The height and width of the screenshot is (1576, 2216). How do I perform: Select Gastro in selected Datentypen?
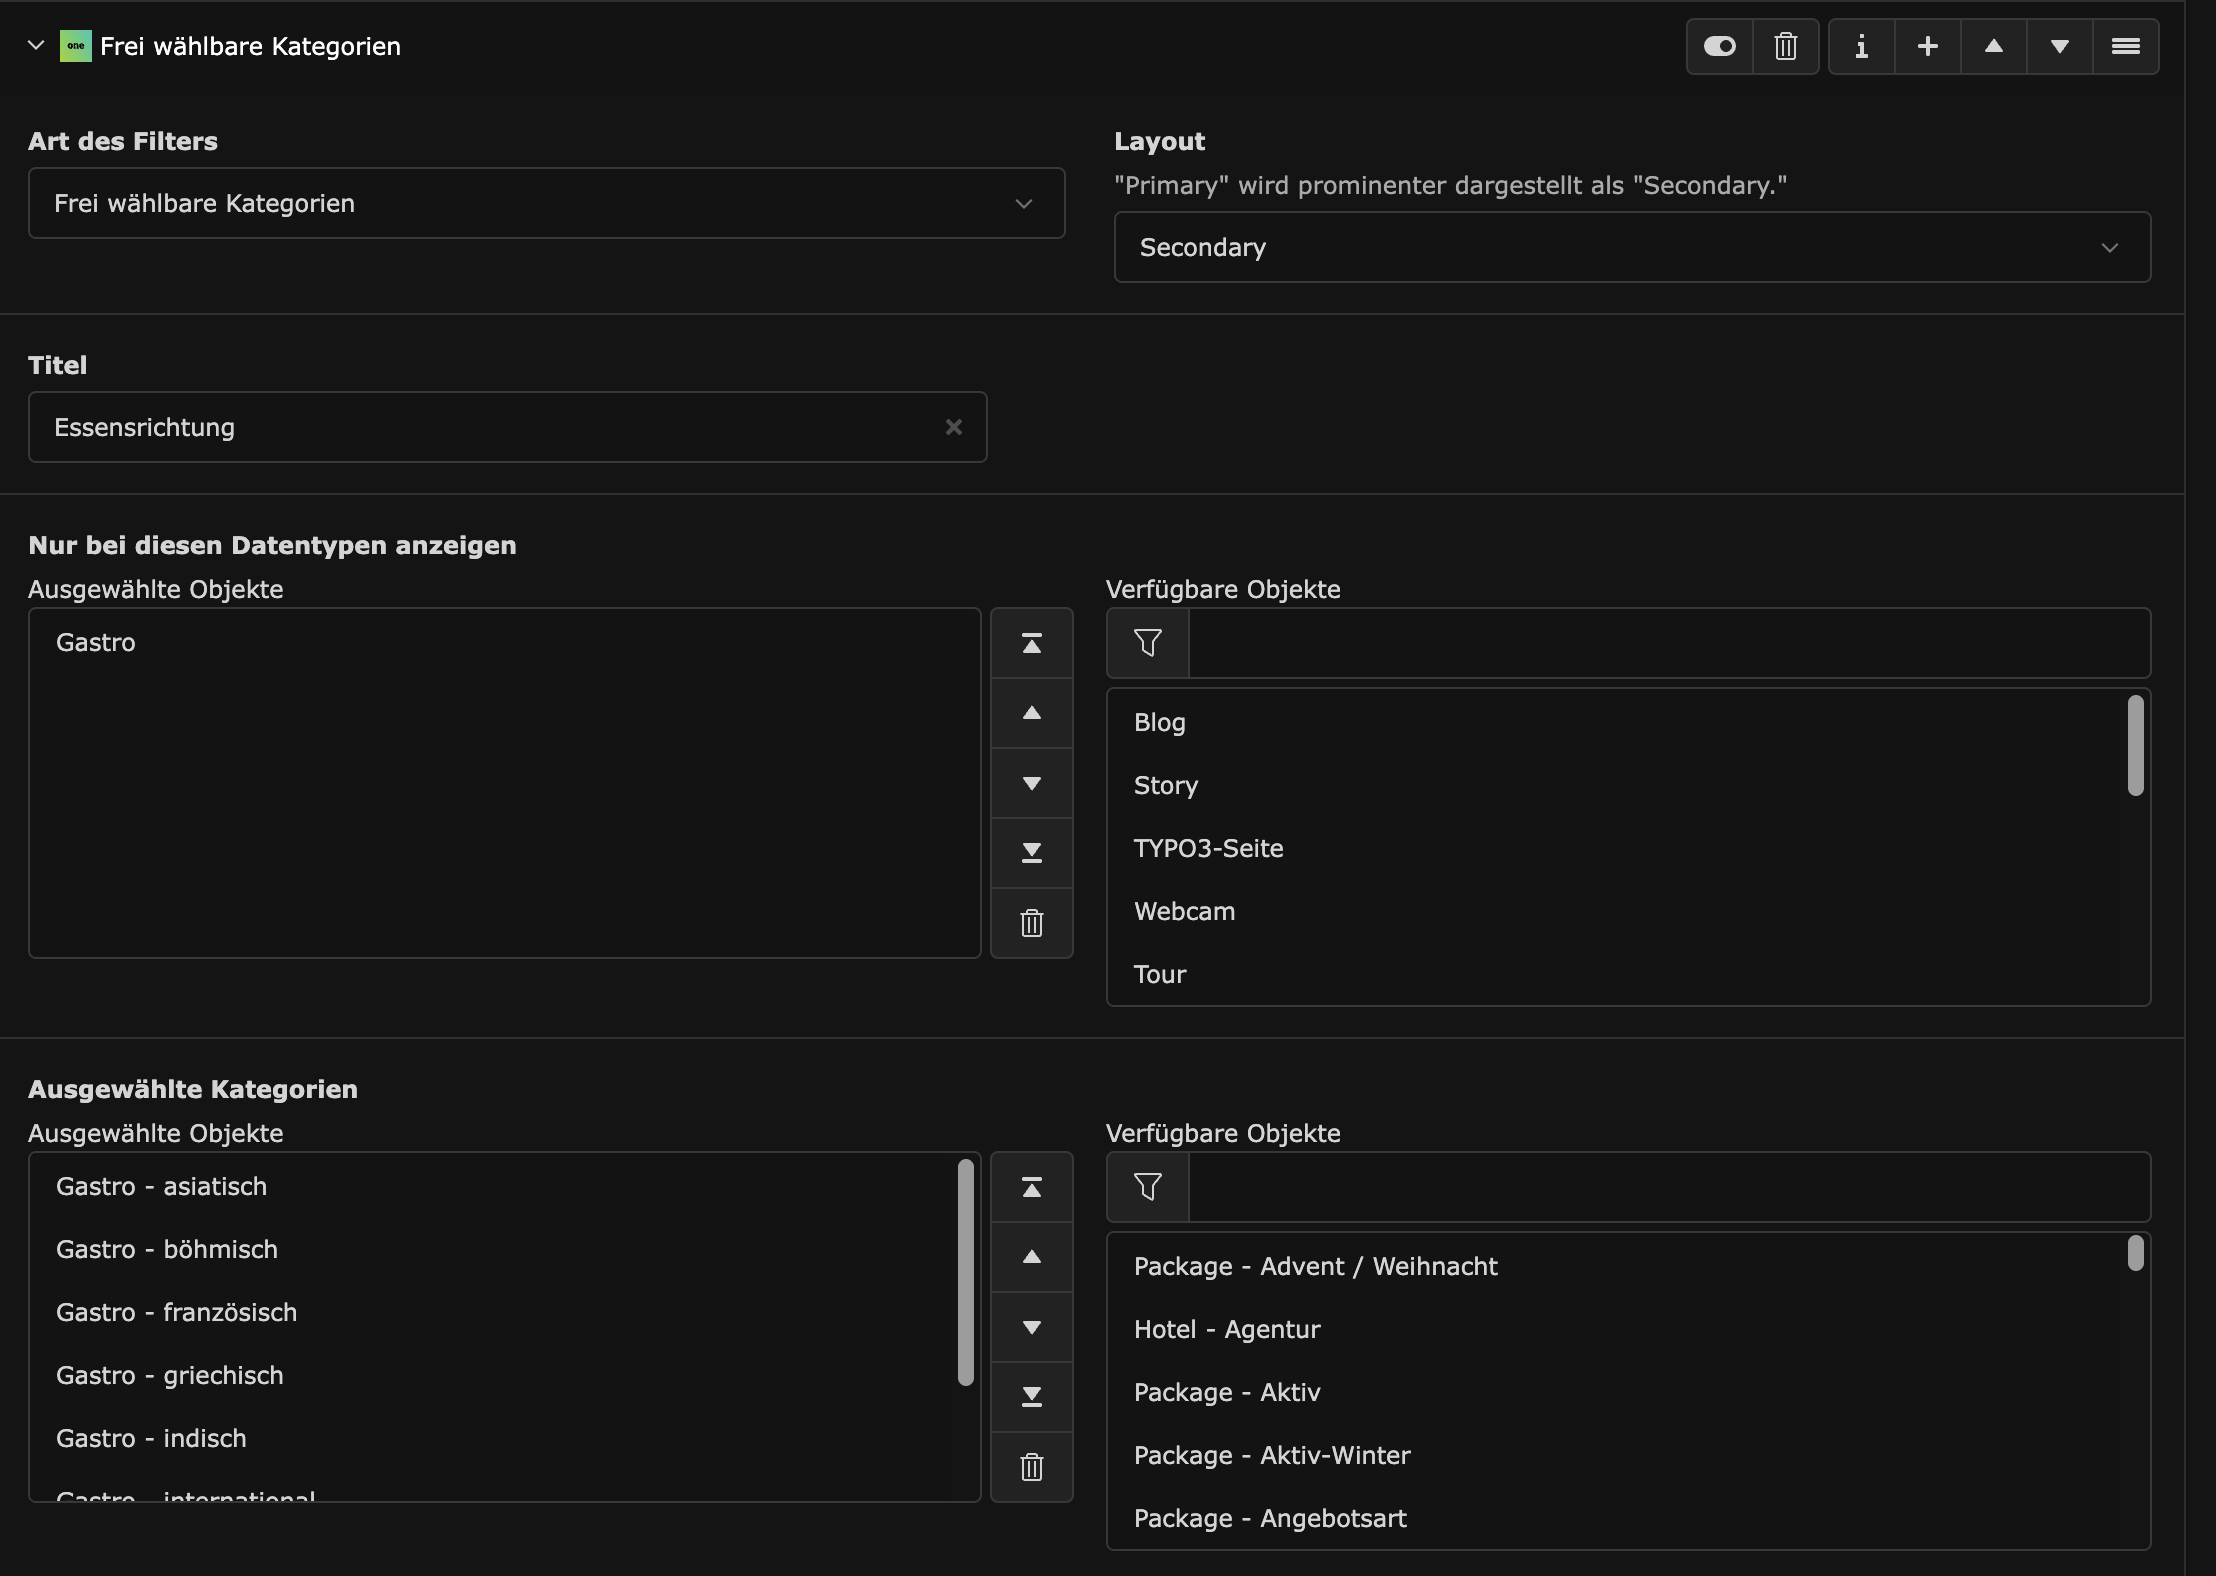[x=505, y=642]
